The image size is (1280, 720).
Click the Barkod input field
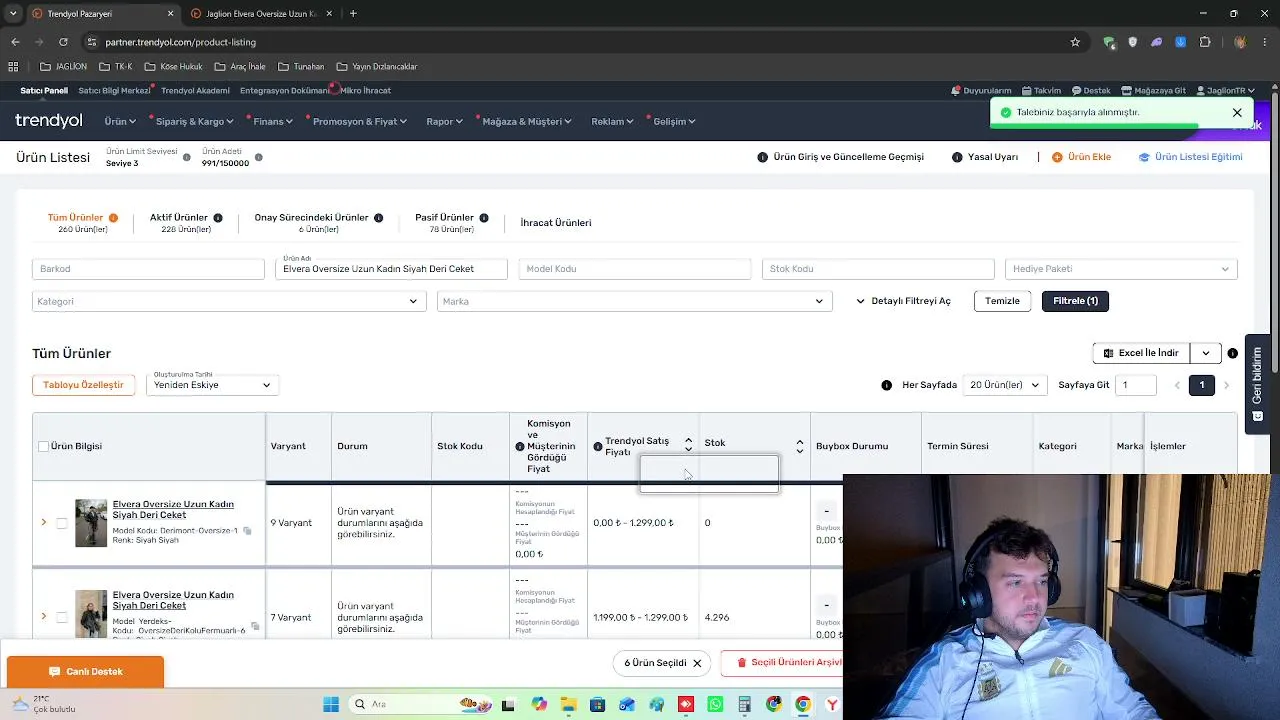coord(148,269)
